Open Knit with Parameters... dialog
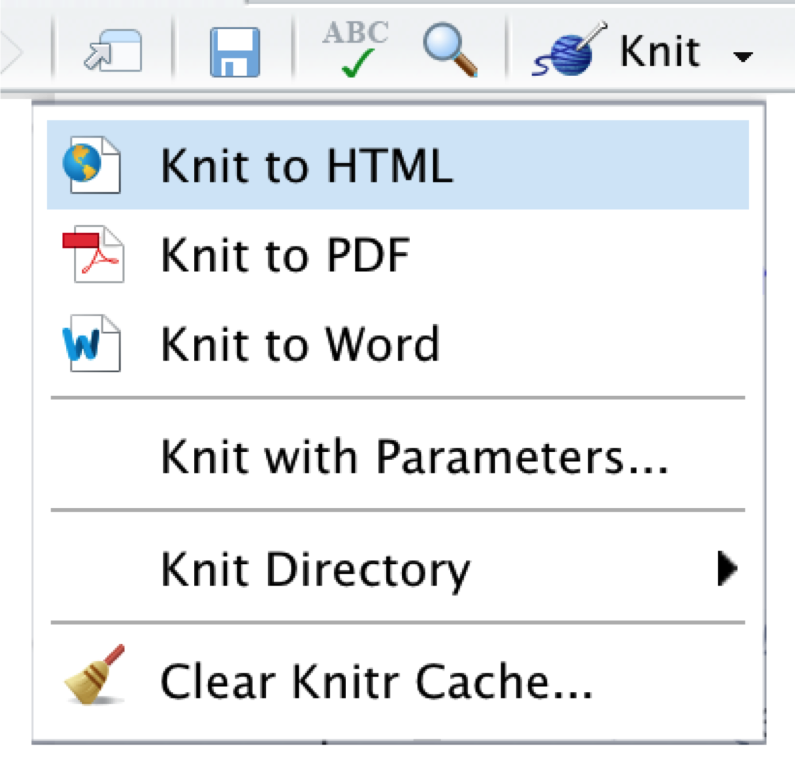795x768 pixels. pyautogui.click(x=413, y=459)
